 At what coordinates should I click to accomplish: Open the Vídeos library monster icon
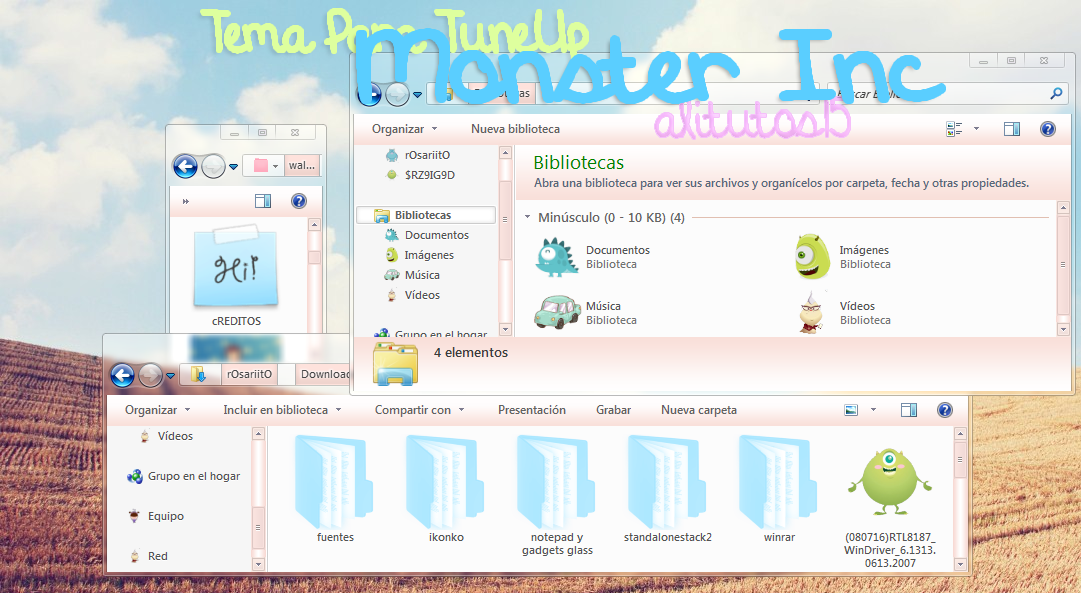coord(811,312)
